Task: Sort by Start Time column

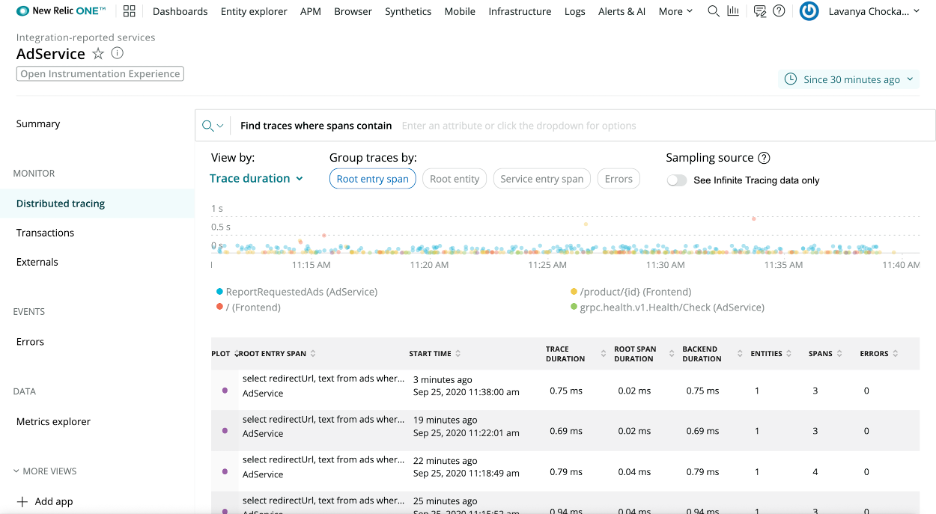Action: 458,353
